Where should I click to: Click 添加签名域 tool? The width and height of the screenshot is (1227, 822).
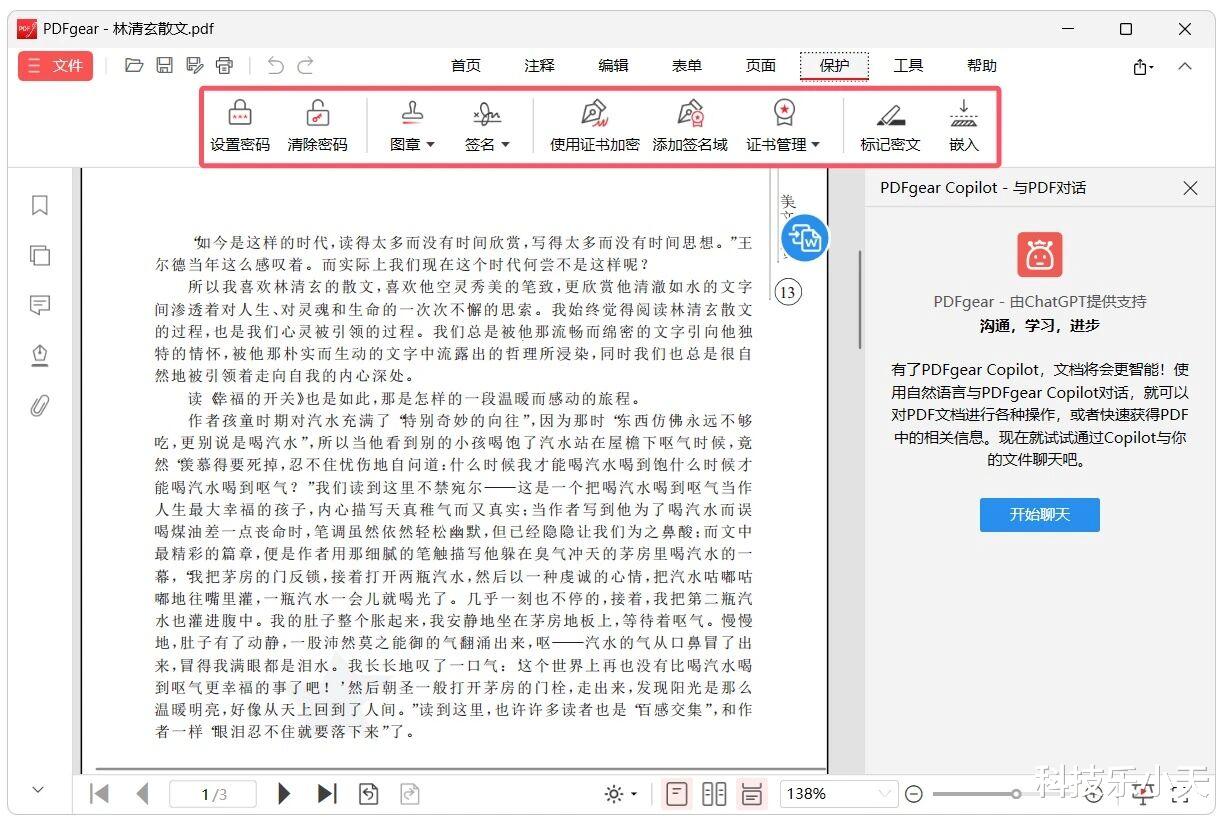(x=690, y=126)
